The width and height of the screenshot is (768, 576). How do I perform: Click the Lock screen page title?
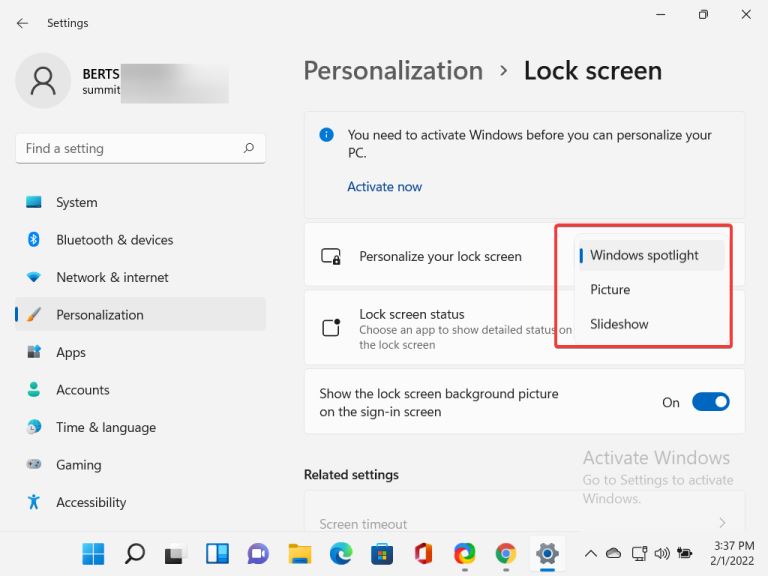point(593,71)
